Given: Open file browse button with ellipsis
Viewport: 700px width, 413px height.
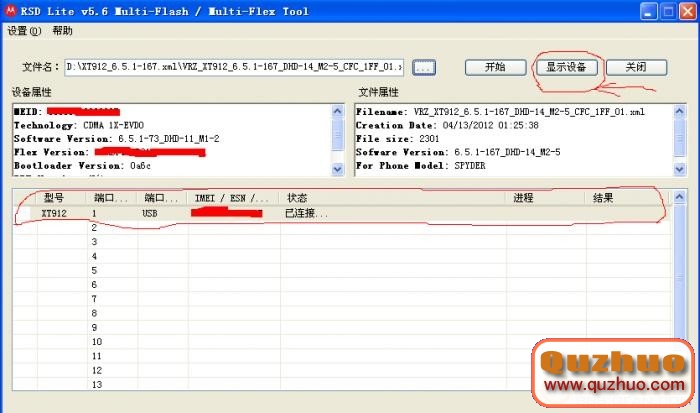Looking at the screenshot, I should tap(424, 67).
